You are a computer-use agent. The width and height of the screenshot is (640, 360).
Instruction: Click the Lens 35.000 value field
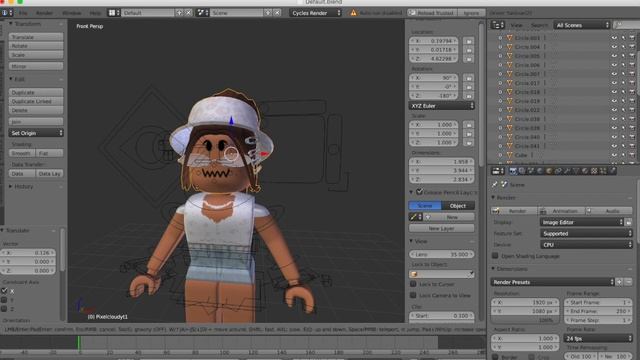pos(441,254)
